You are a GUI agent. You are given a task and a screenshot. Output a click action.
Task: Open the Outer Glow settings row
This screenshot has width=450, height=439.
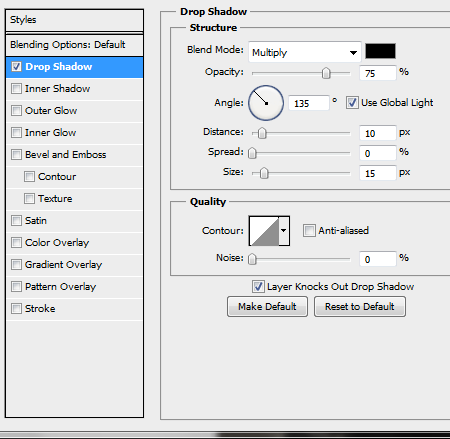[75, 111]
